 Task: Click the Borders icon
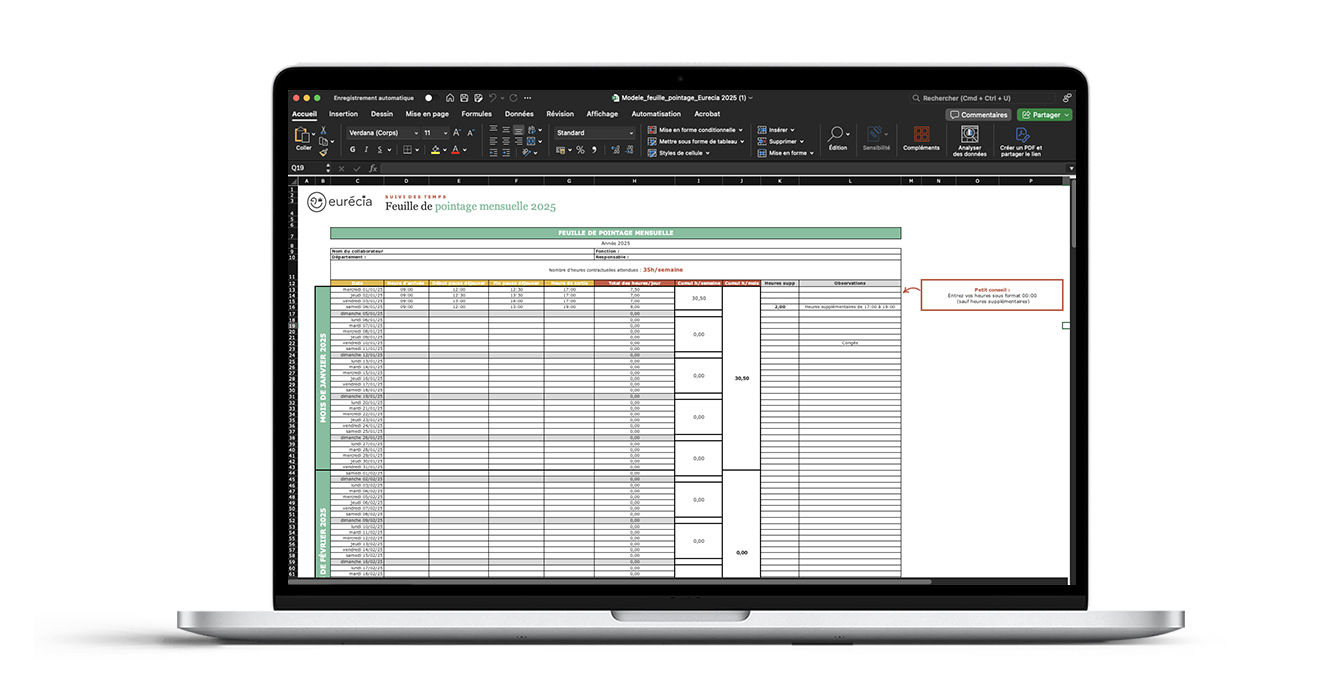click(407, 150)
